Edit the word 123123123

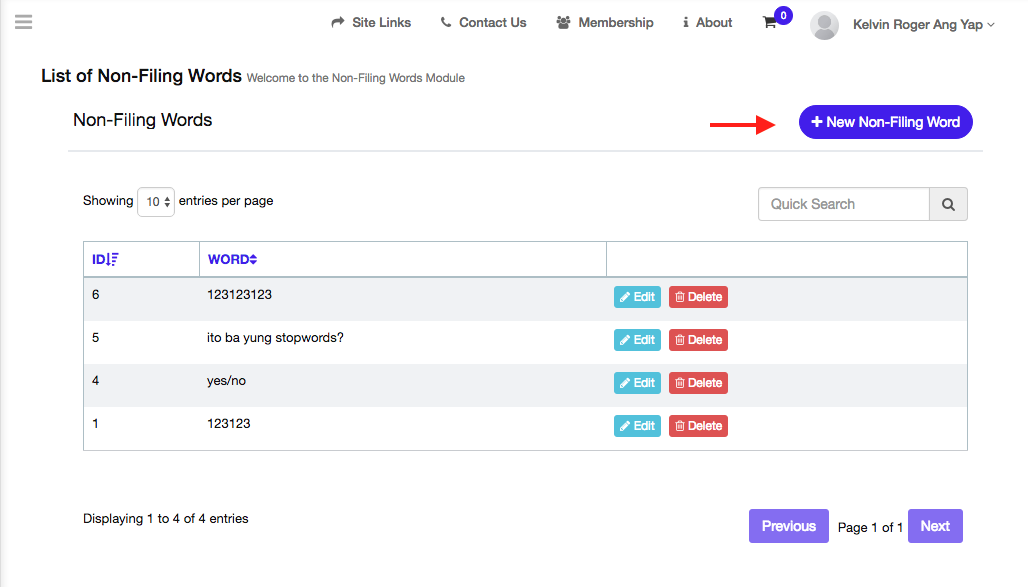point(637,297)
